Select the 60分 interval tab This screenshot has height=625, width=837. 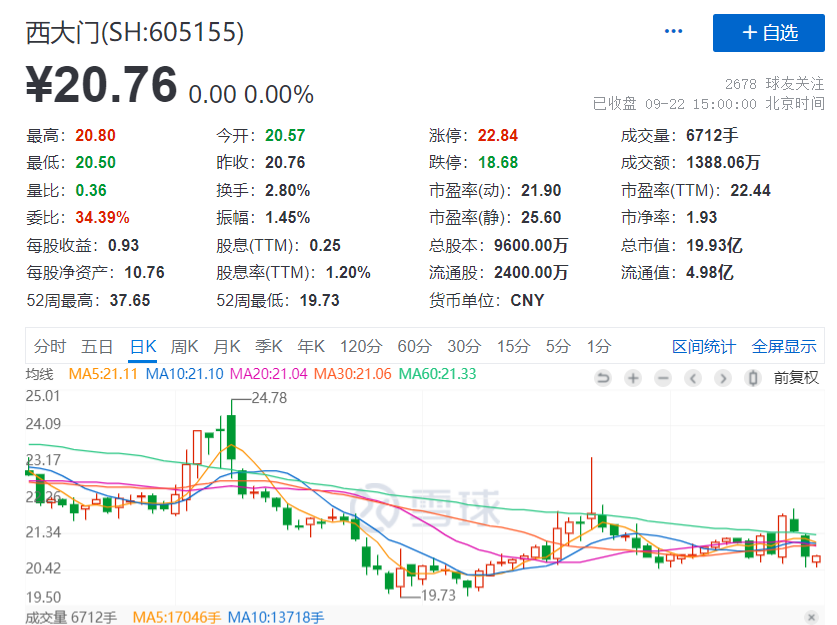pos(414,346)
